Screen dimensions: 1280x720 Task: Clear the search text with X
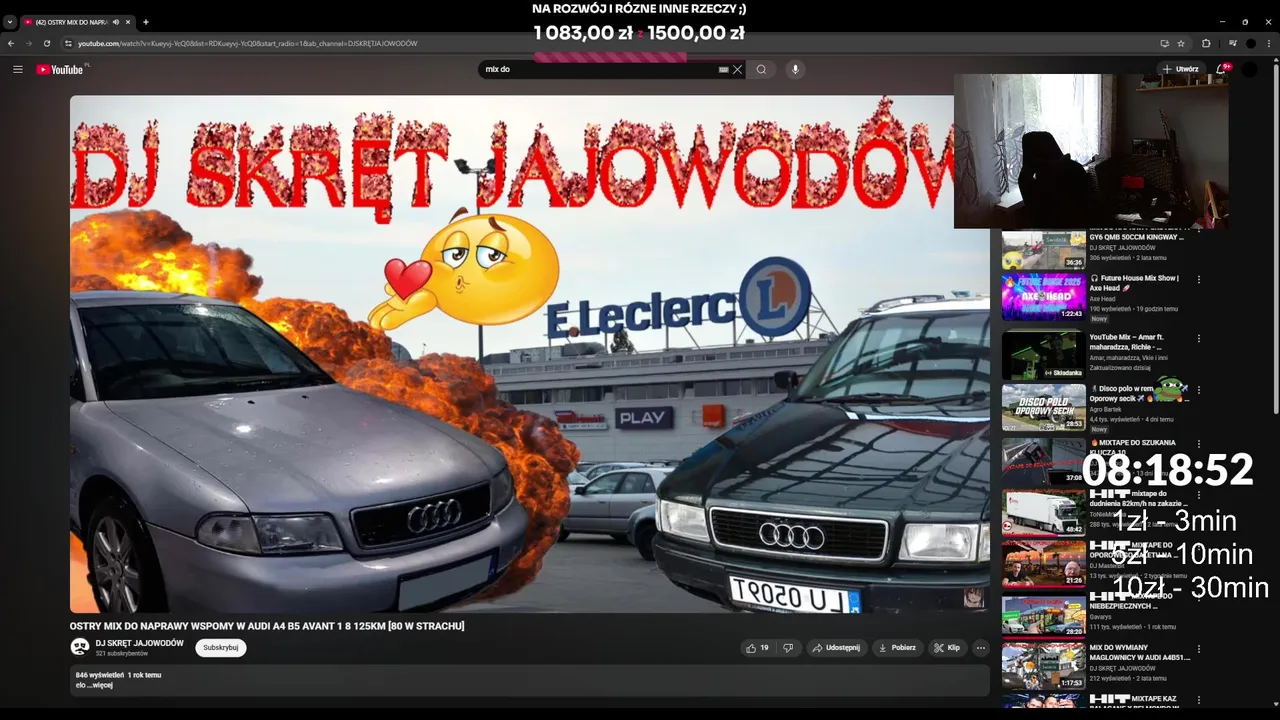[x=737, y=70]
